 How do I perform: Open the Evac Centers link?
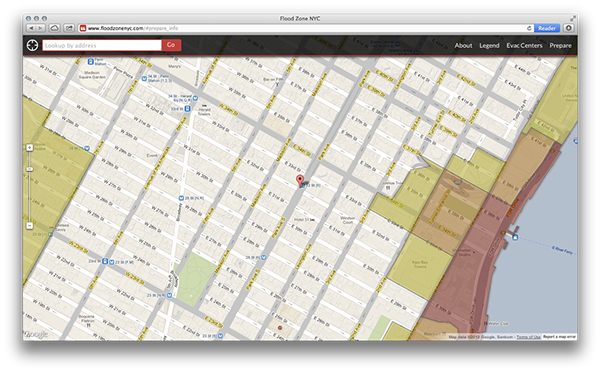pyautogui.click(x=524, y=46)
